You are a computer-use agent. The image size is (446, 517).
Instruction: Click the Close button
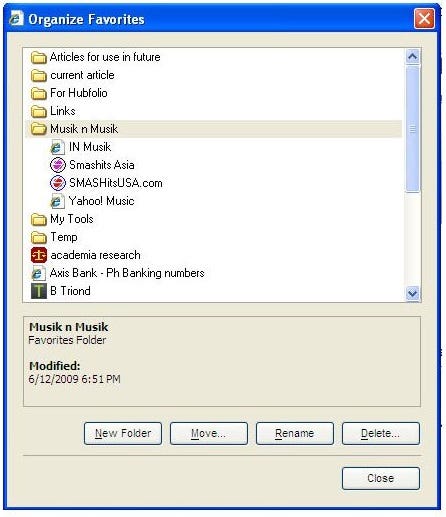[x=381, y=478]
